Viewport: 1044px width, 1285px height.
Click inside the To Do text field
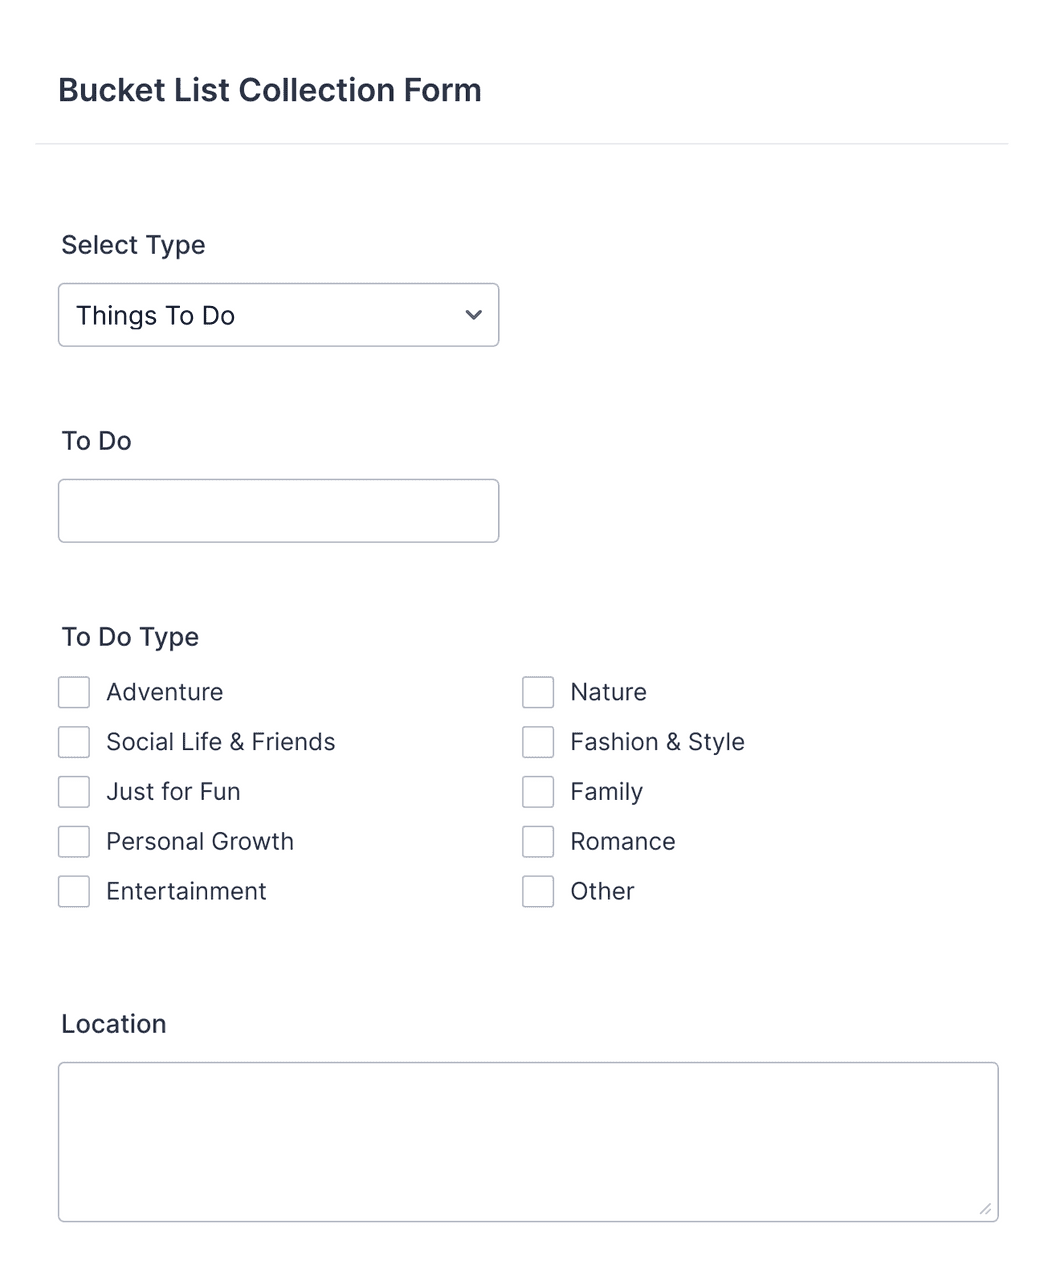click(278, 510)
